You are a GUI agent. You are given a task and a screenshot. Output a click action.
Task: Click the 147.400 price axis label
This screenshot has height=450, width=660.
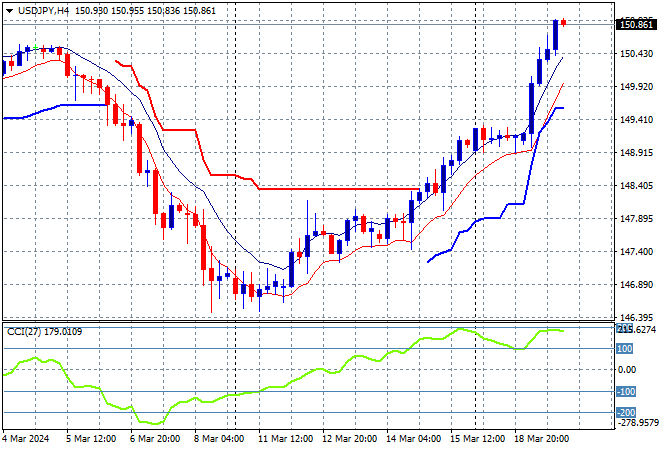point(635,252)
